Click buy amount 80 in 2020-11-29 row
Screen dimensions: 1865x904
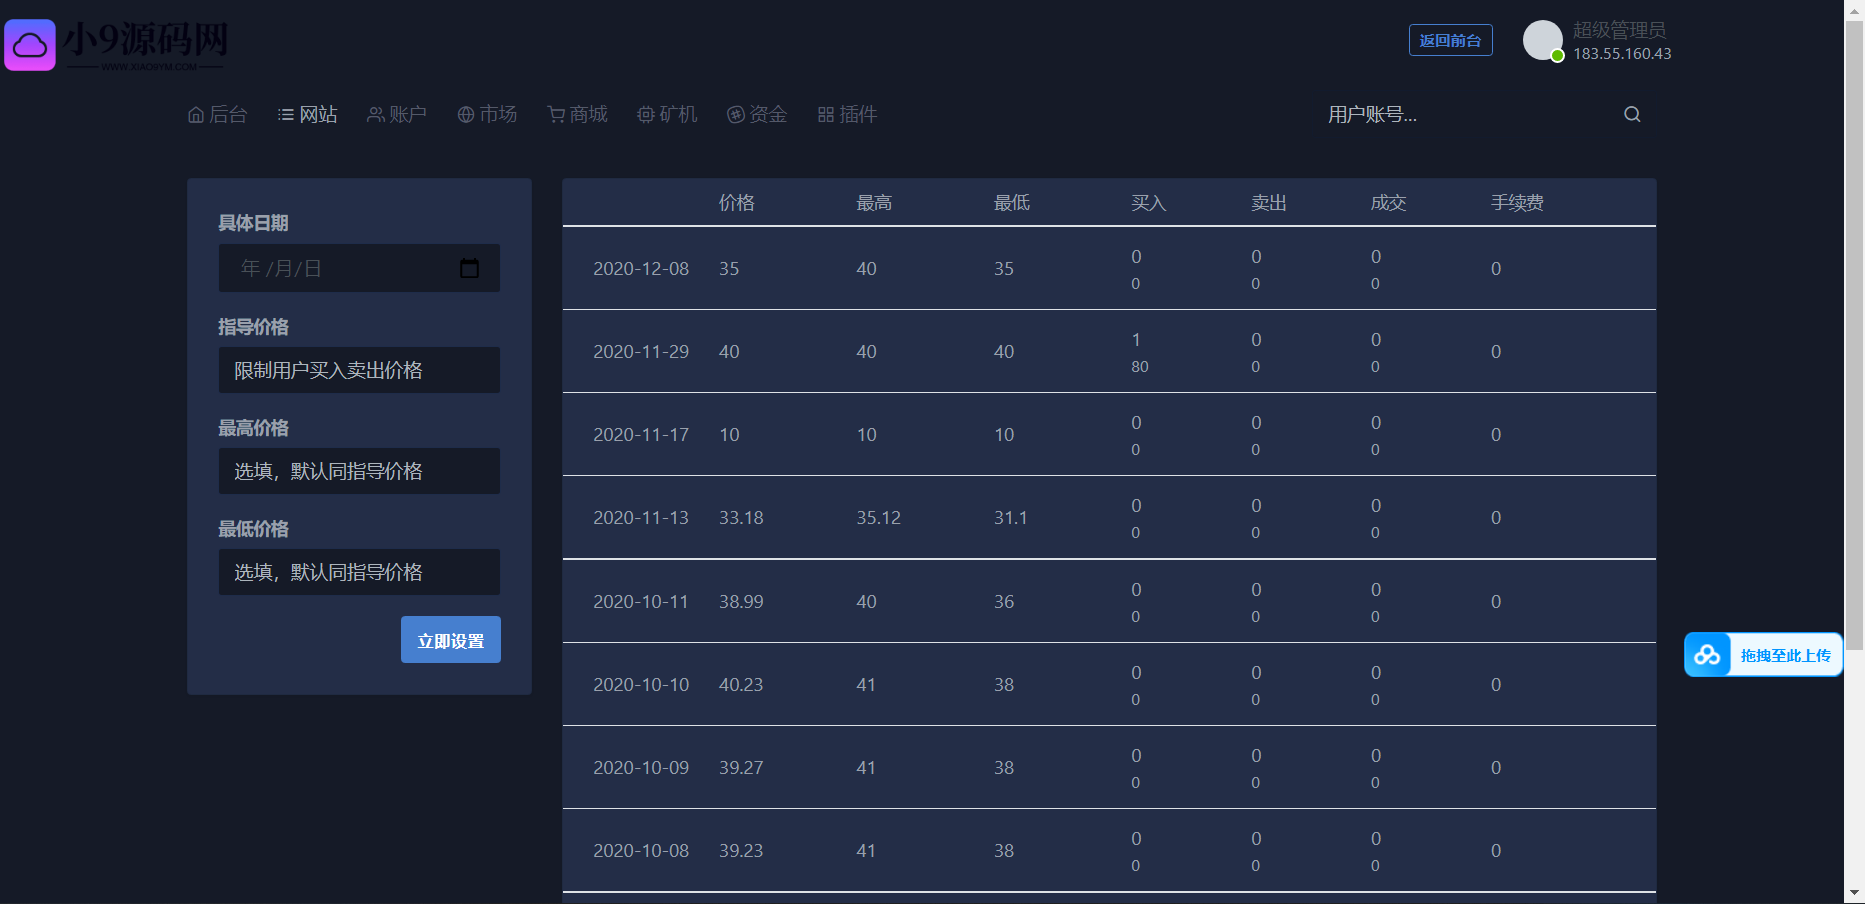pos(1140,367)
